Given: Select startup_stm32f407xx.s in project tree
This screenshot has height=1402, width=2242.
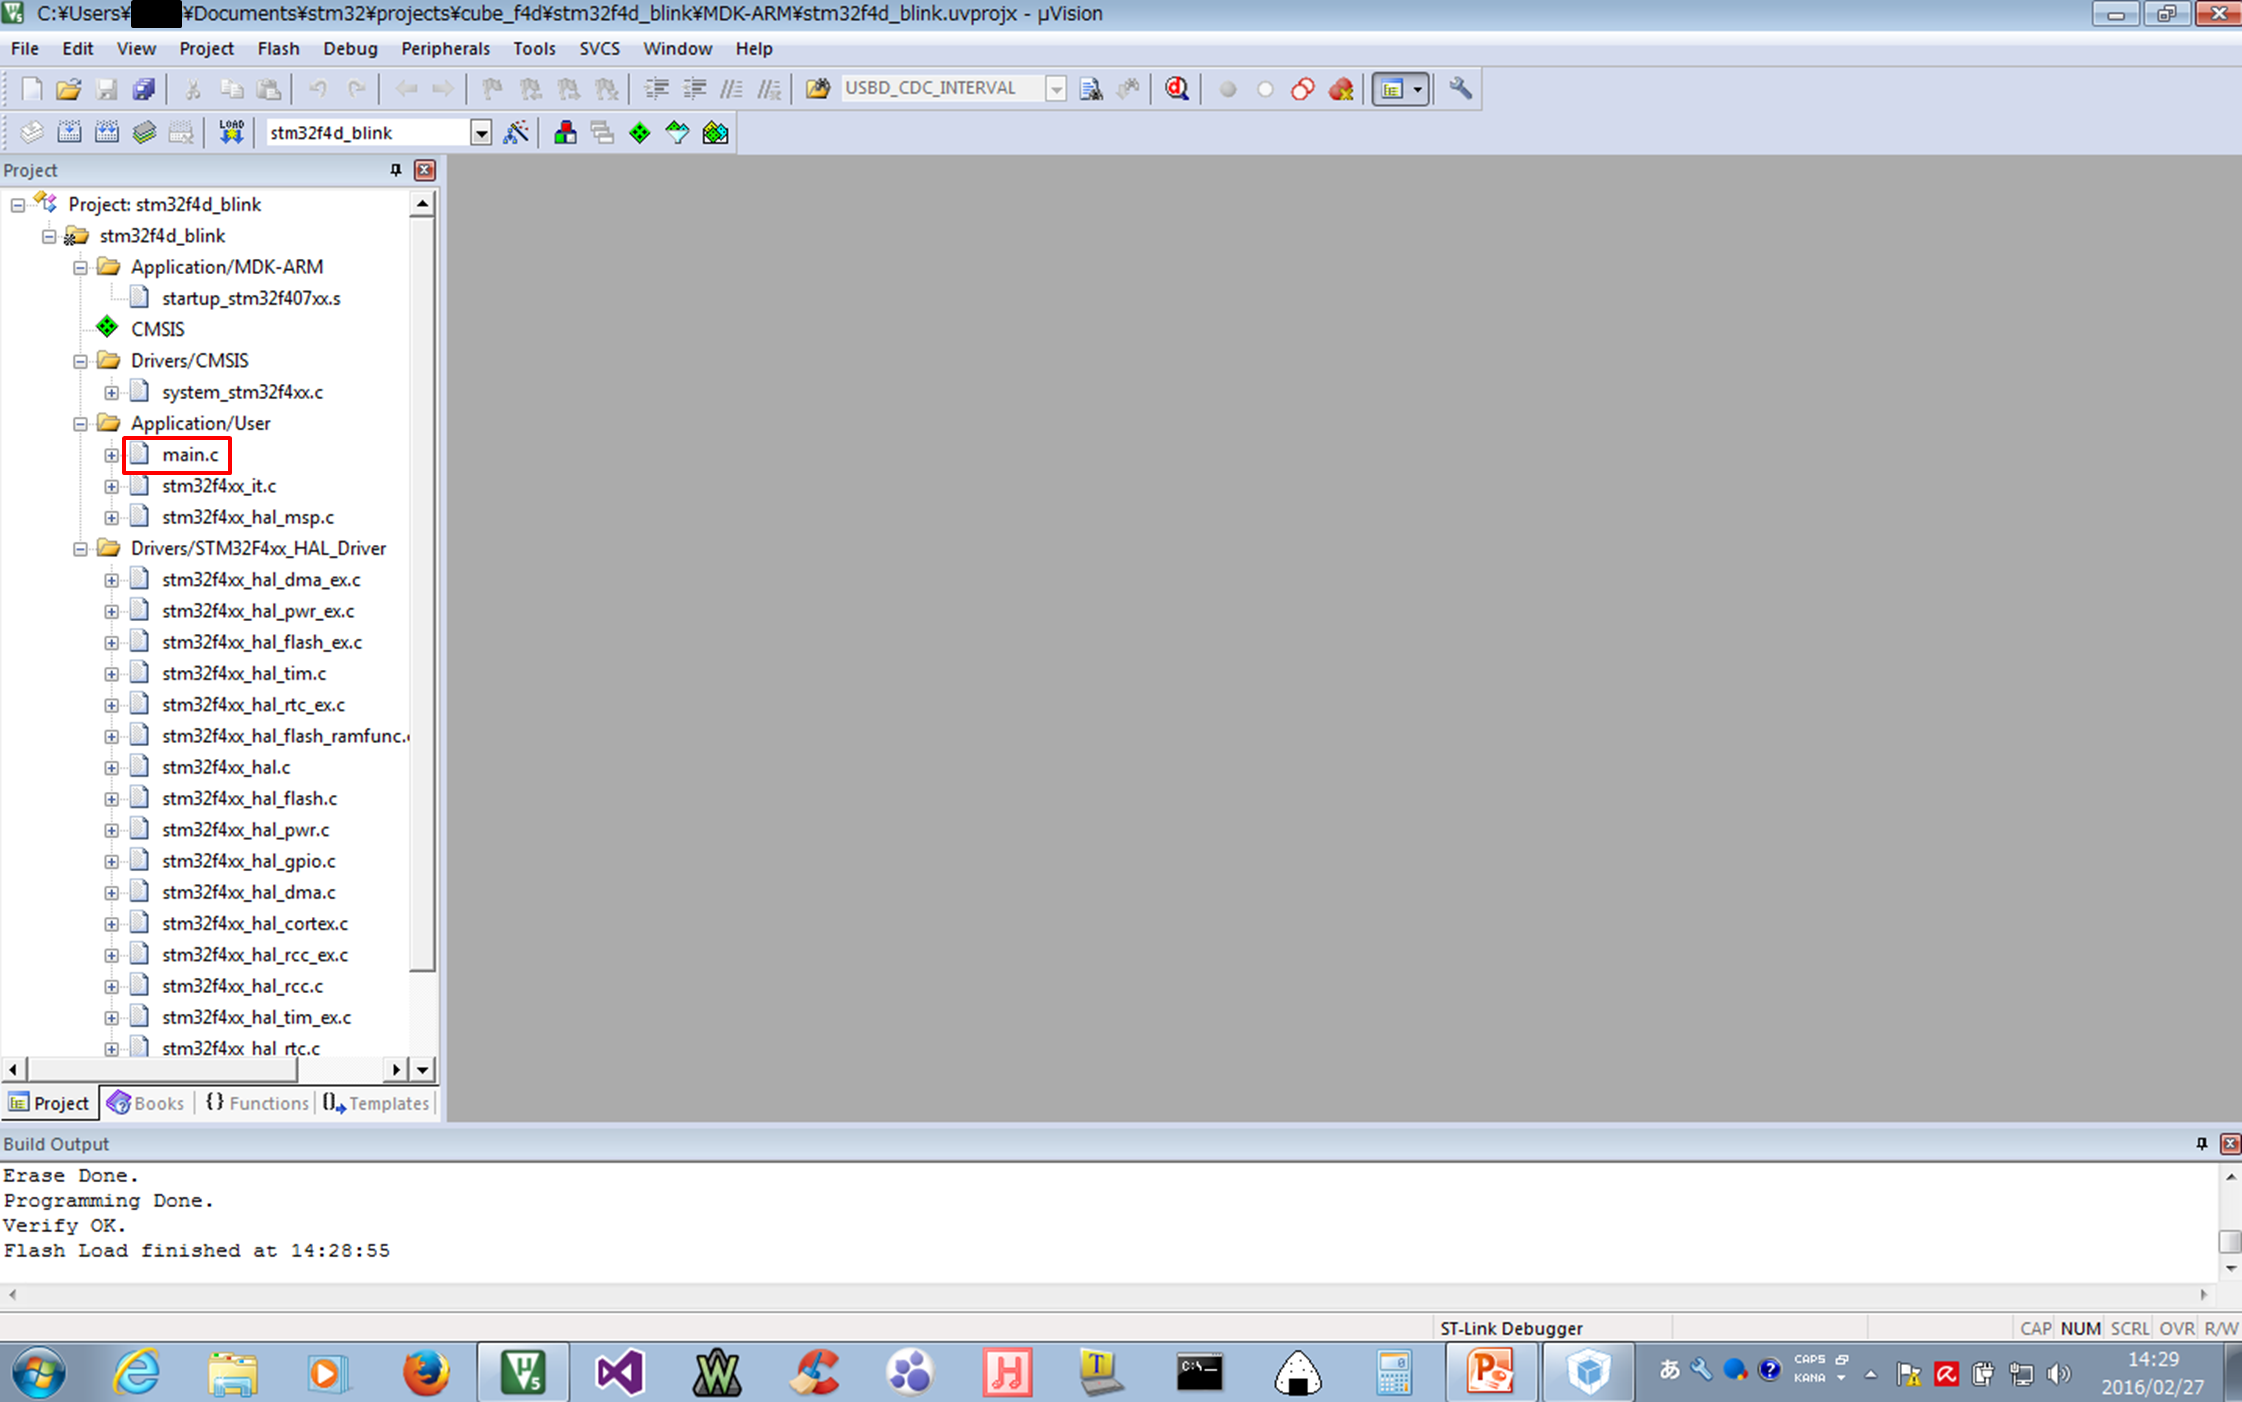Looking at the screenshot, I should 250,298.
